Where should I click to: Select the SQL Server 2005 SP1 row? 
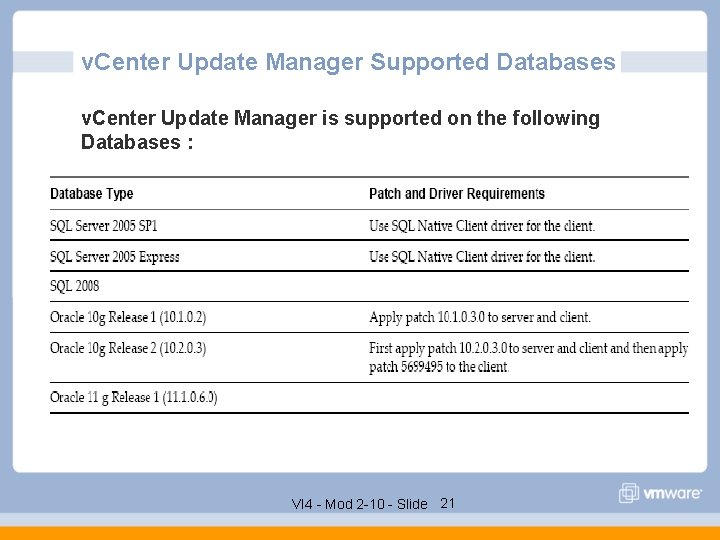tap(104, 226)
